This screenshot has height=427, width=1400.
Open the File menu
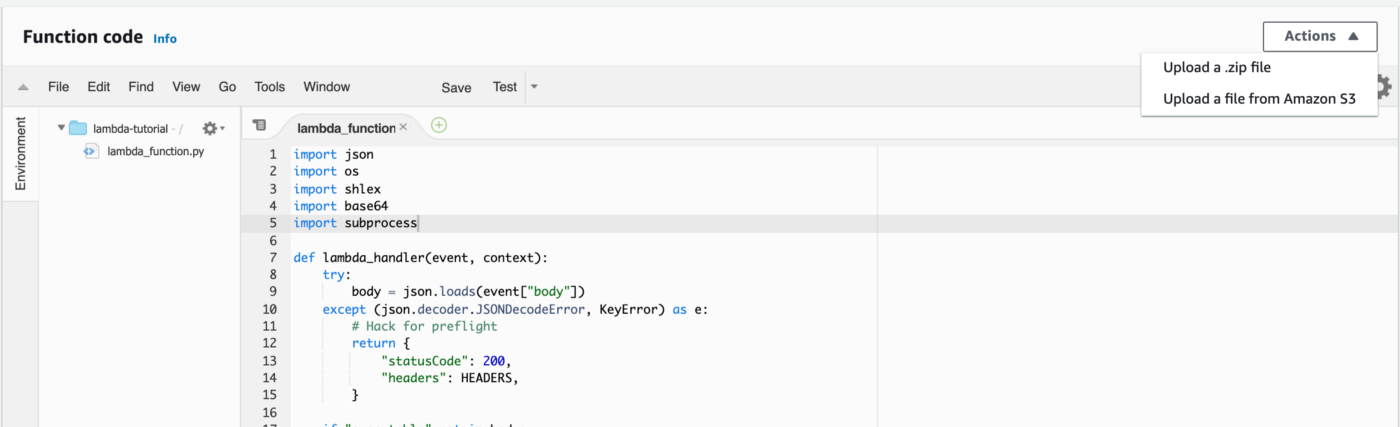click(x=58, y=87)
